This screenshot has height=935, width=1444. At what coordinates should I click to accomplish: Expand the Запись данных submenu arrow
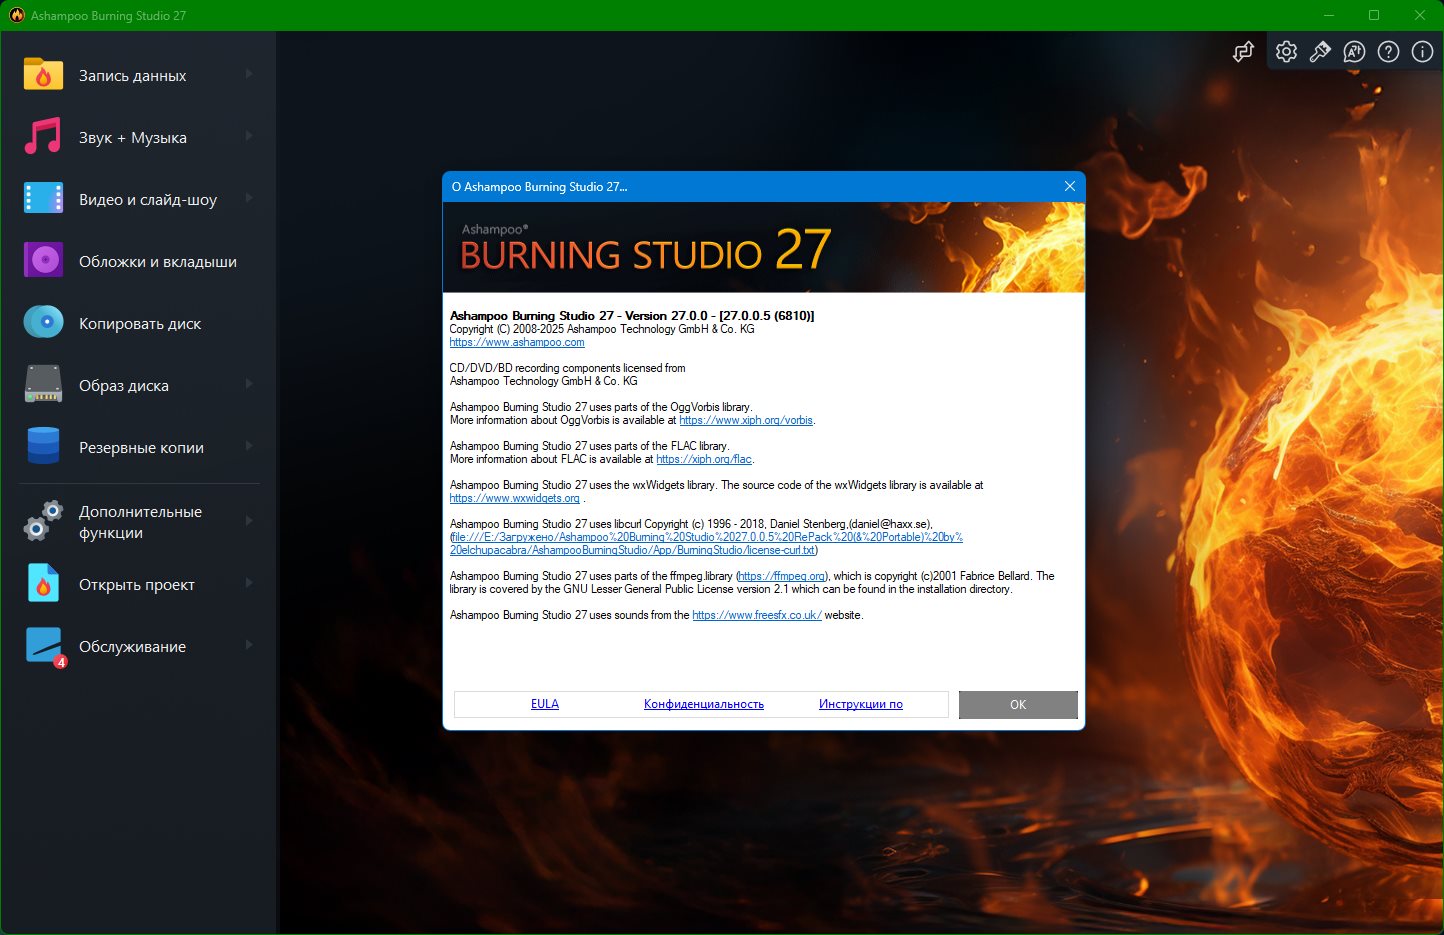pyautogui.click(x=249, y=75)
